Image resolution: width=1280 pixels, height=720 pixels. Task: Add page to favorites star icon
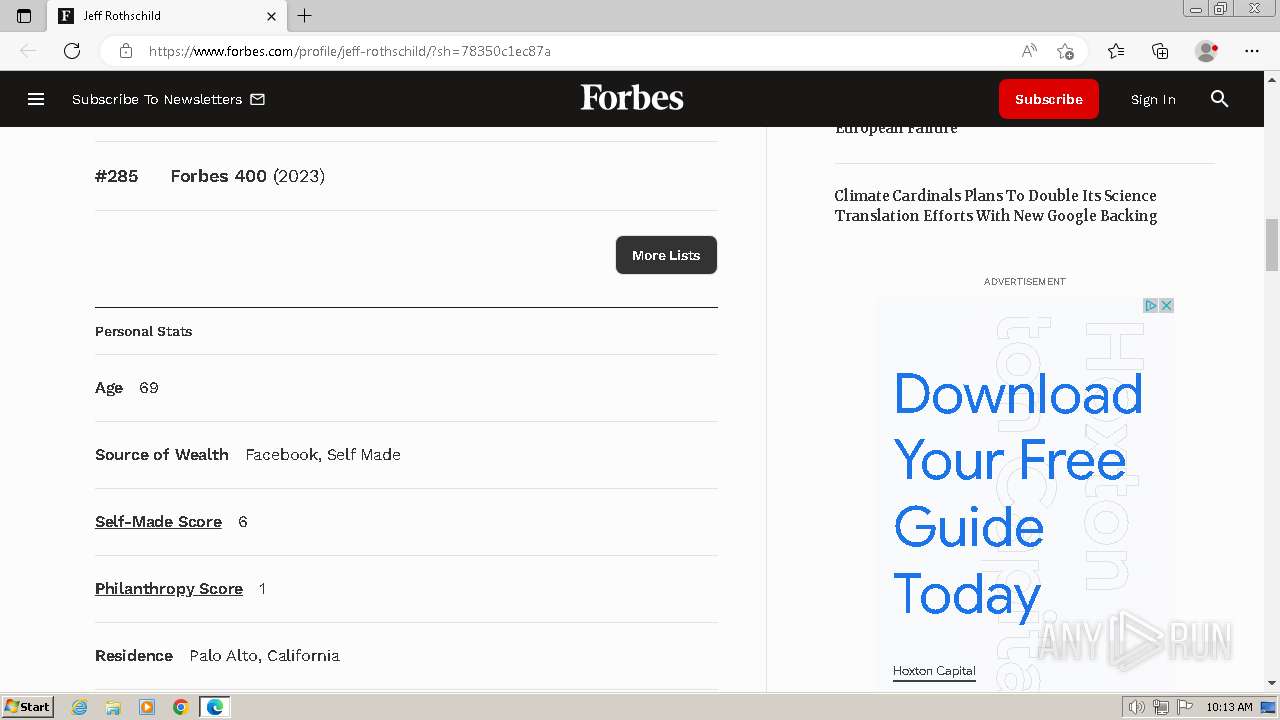tap(1065, 51)
